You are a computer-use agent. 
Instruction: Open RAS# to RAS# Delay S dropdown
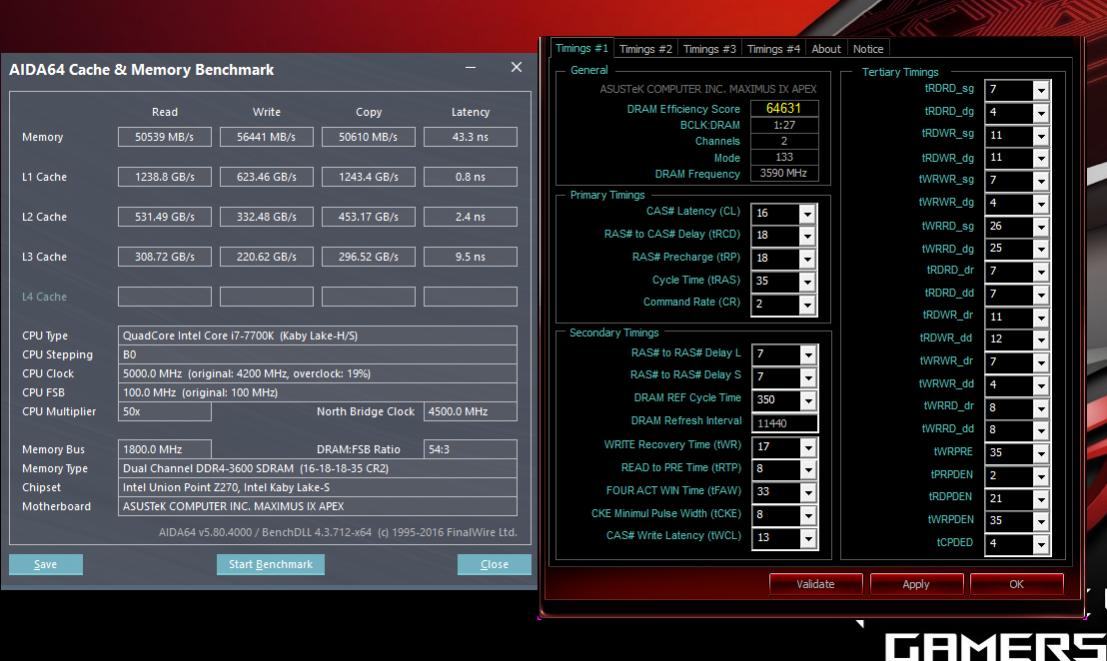(808, 377)
